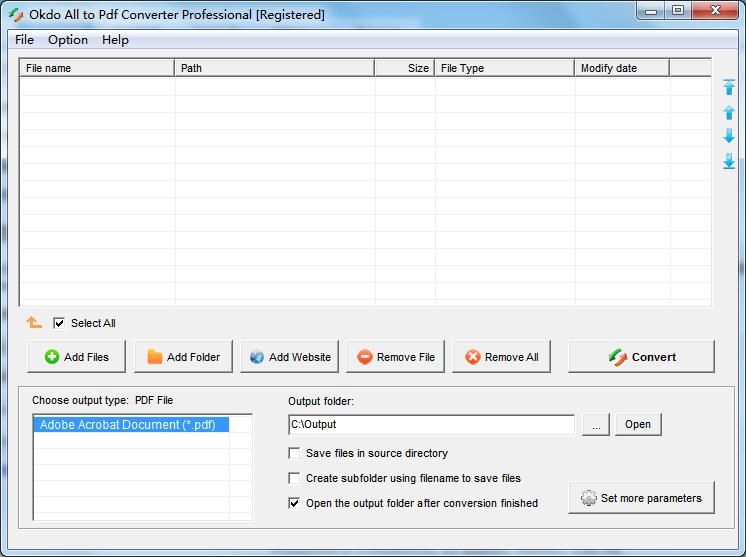The width and height of the screenshot is (746, 557).
Task: Click the move-to-bottom arrow icon
Action: click(x=729, y=161)
